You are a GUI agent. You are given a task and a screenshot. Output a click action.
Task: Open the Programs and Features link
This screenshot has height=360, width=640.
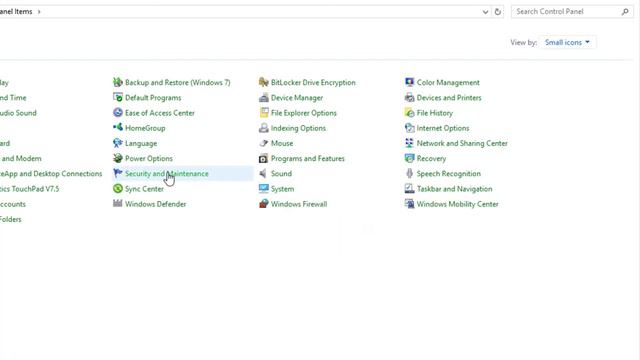coord(308,158)
